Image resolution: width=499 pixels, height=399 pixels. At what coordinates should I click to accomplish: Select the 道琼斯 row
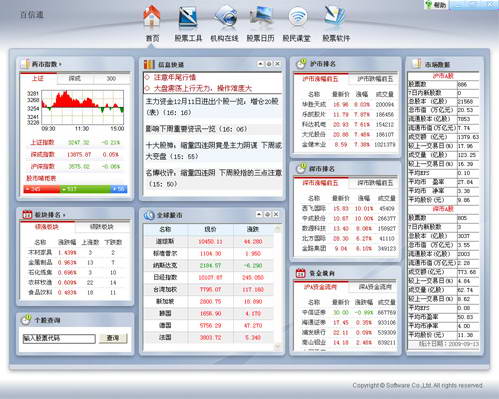pyautogui.click(x=208, y=241)
